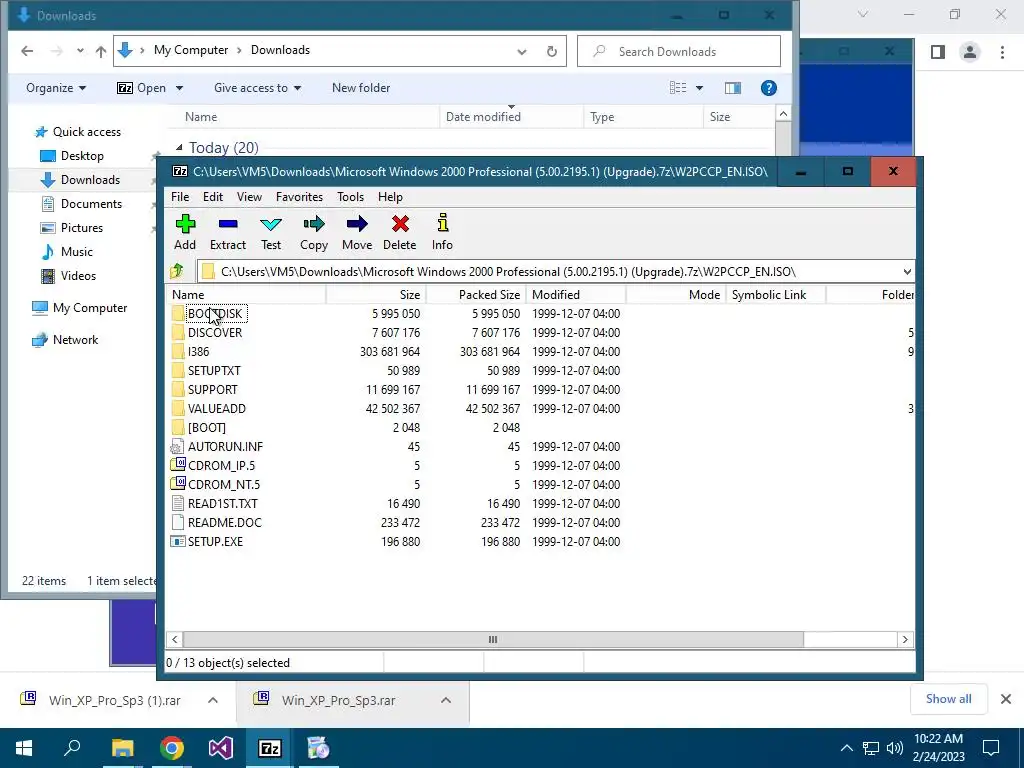The height and width of the screenshot is (768, 1024).
Task: Sort by Packed Size column
Action: (476, 295)
